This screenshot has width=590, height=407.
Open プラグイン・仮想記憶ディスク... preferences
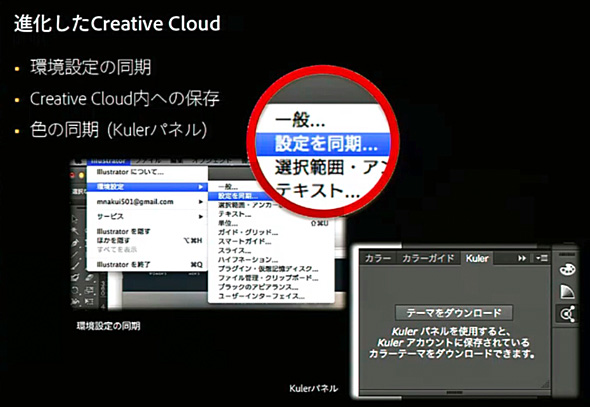click(268, 269)
